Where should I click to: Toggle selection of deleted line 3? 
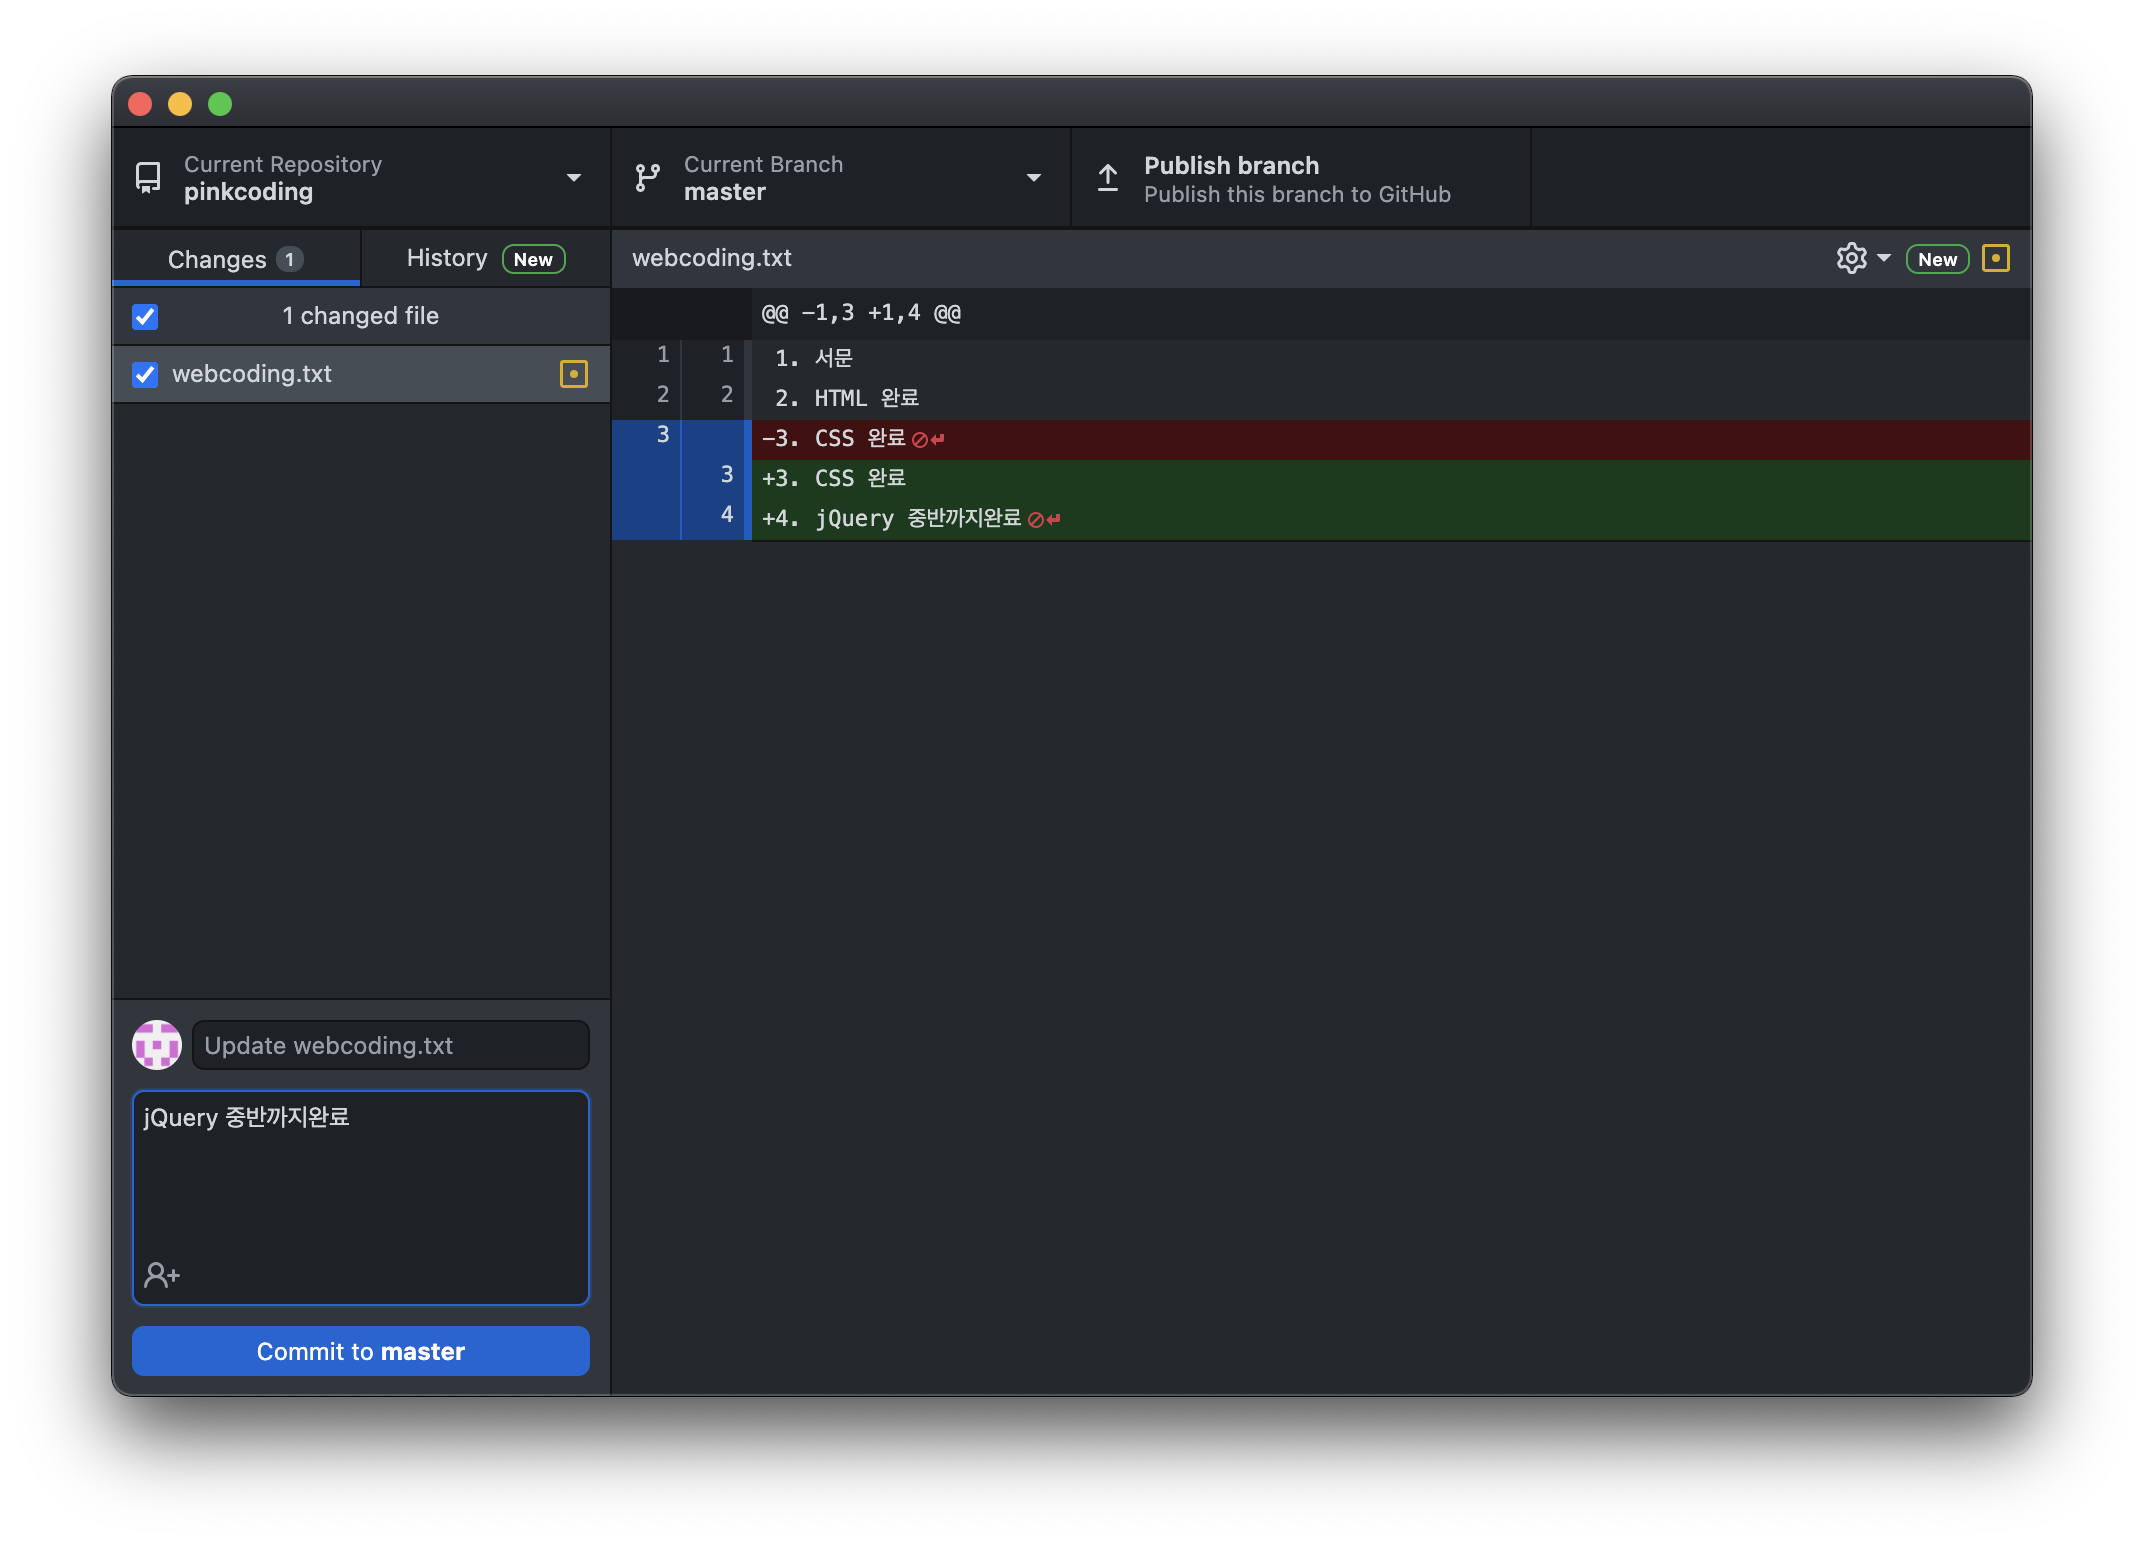(680, 440)
